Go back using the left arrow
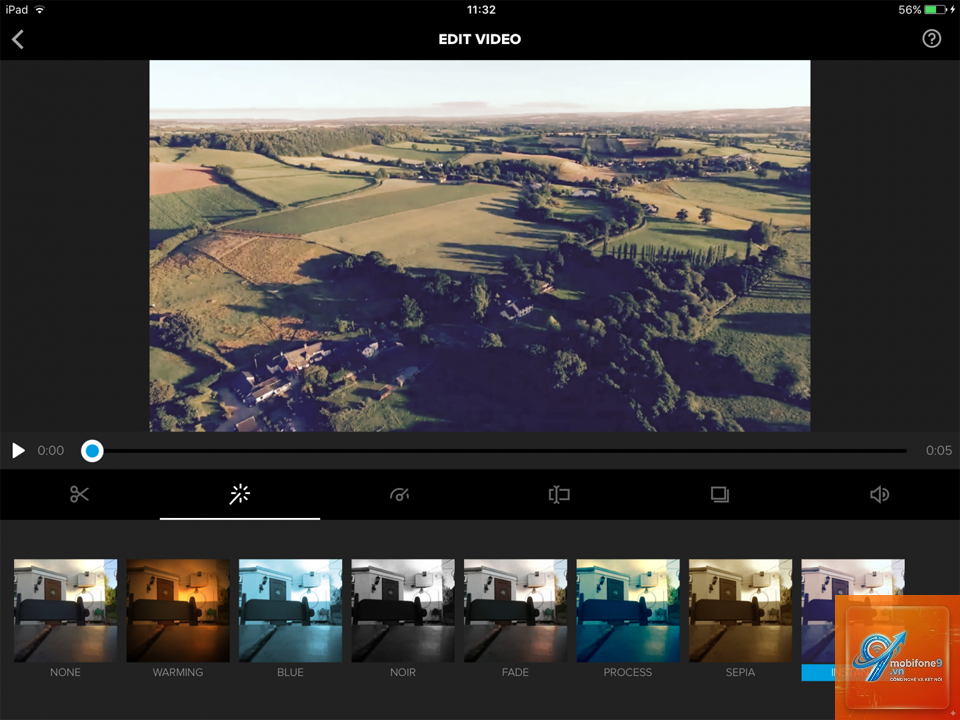 18,40
